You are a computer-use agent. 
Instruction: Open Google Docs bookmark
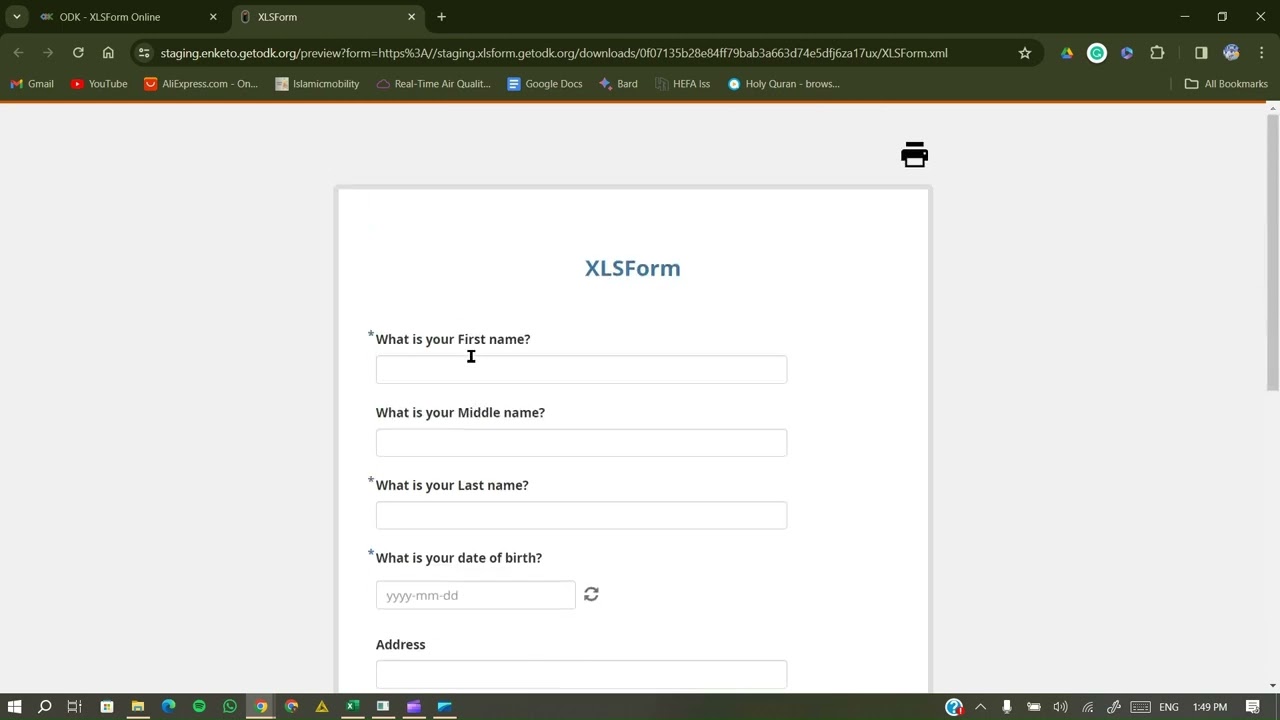[x=545, y=84]
